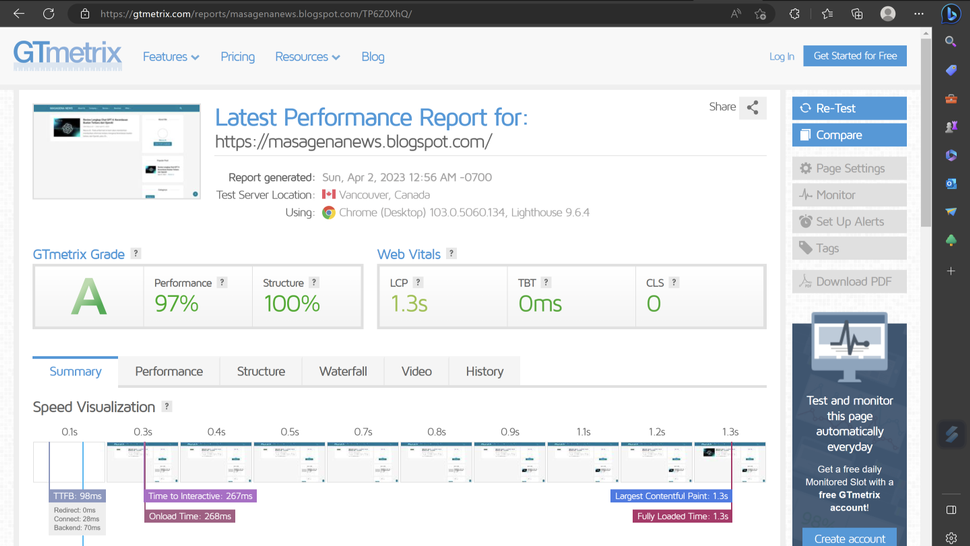Click the Log In link
Image resolution: width=970 pixels, height=546 pixels.
pyautogui.click(x=782, y=56)
